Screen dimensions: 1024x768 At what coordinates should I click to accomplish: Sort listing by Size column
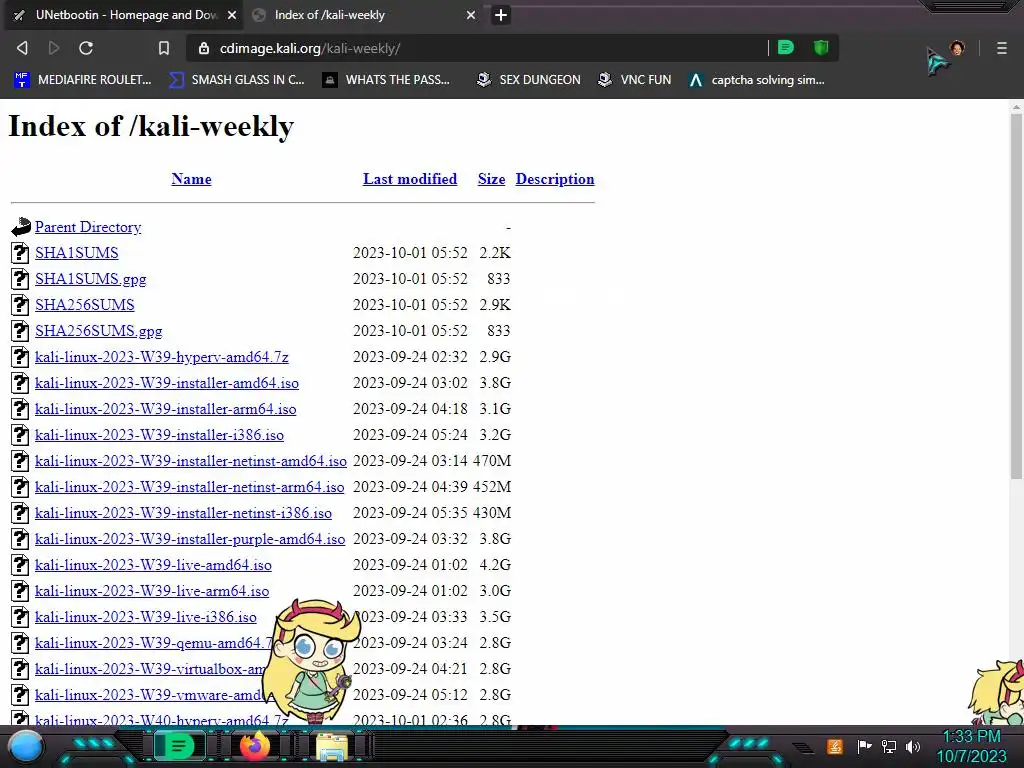(x=491, y=179)
